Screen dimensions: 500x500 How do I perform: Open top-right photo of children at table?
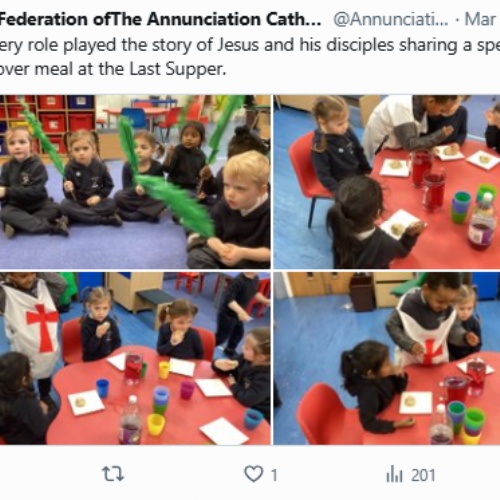pyautogui.click(x=387, y=182)
